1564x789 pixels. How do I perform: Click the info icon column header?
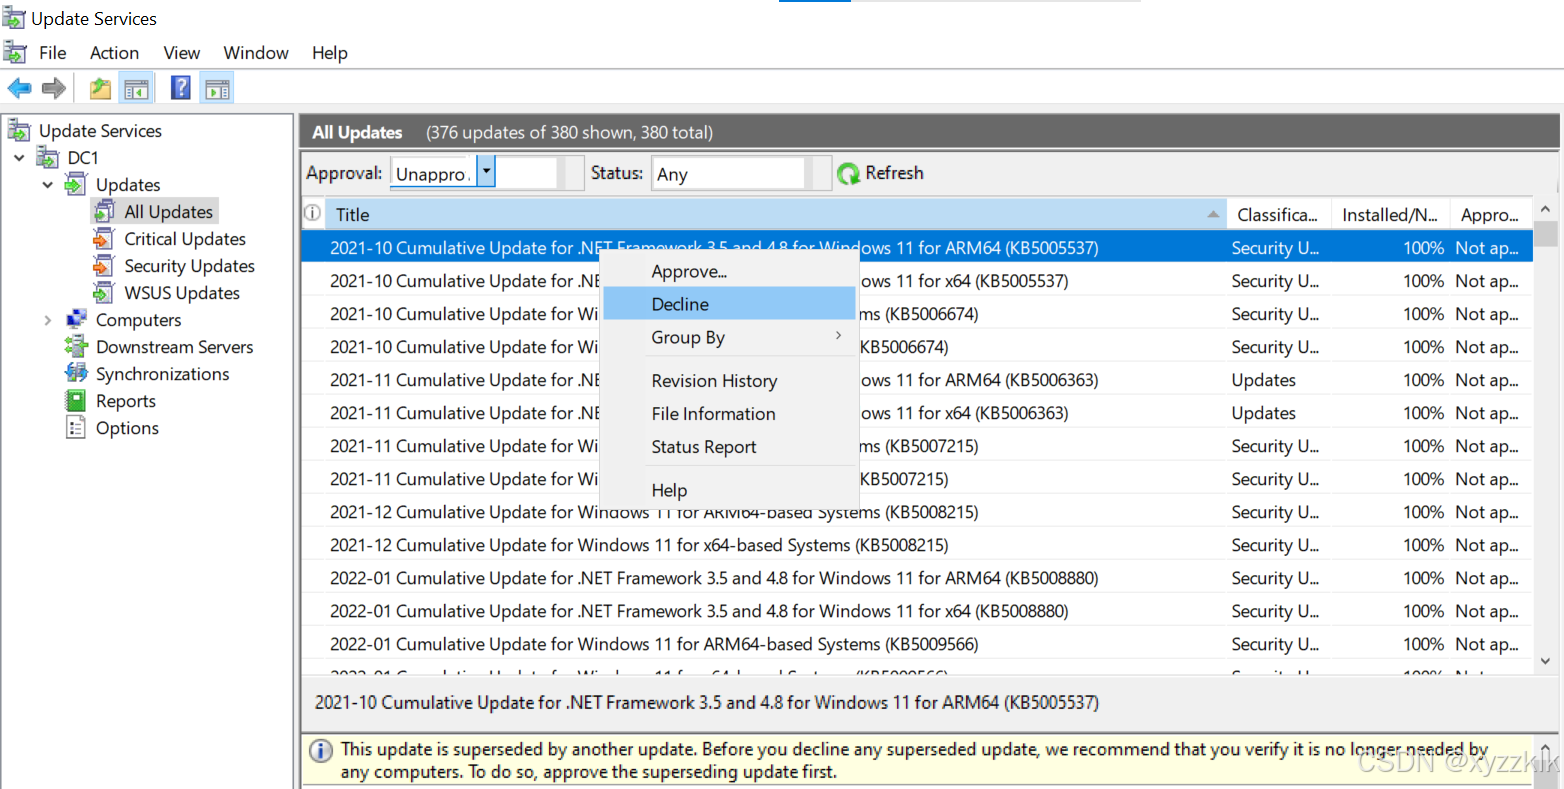click(x=312, y=213)
